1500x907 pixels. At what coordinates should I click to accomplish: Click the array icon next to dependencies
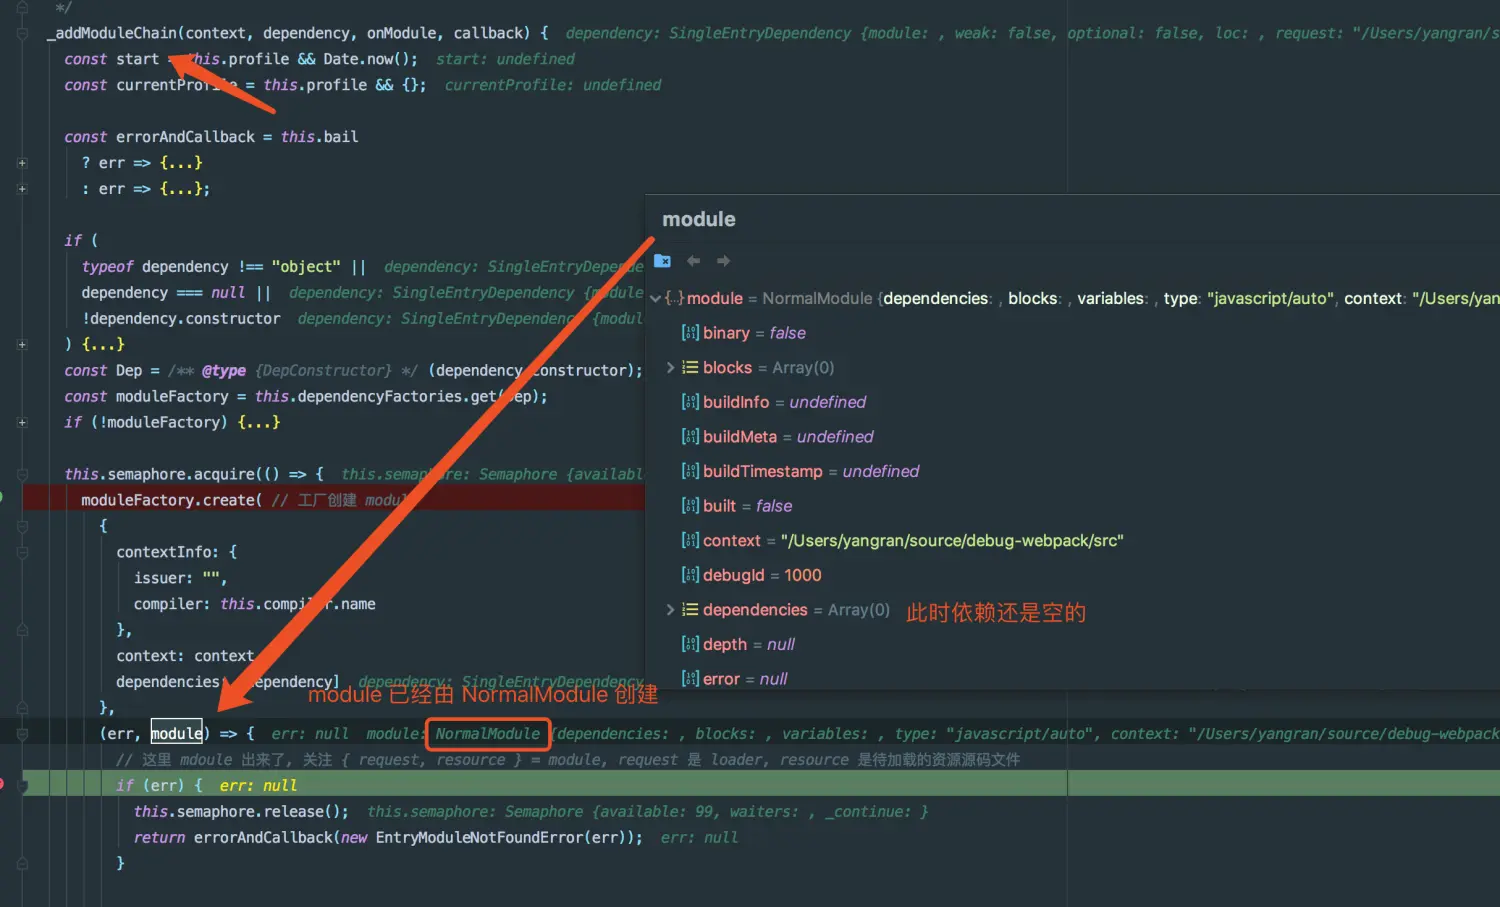(x=690, y=610)
